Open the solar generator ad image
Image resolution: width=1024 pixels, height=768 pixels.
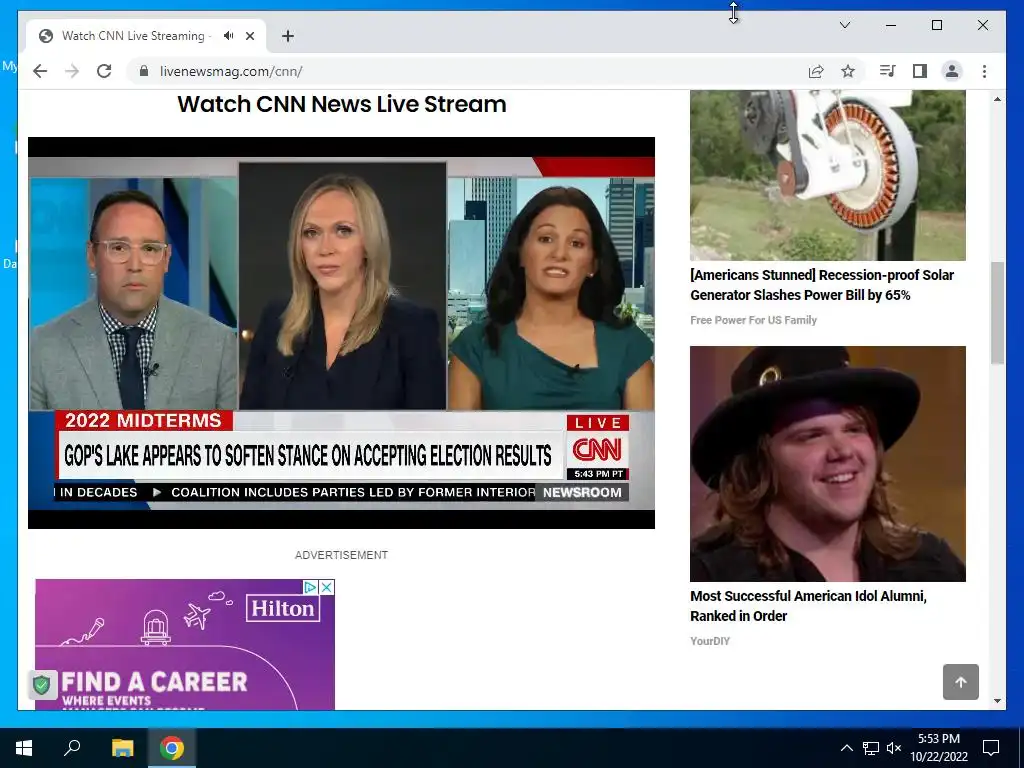click(x=827, y=175)
